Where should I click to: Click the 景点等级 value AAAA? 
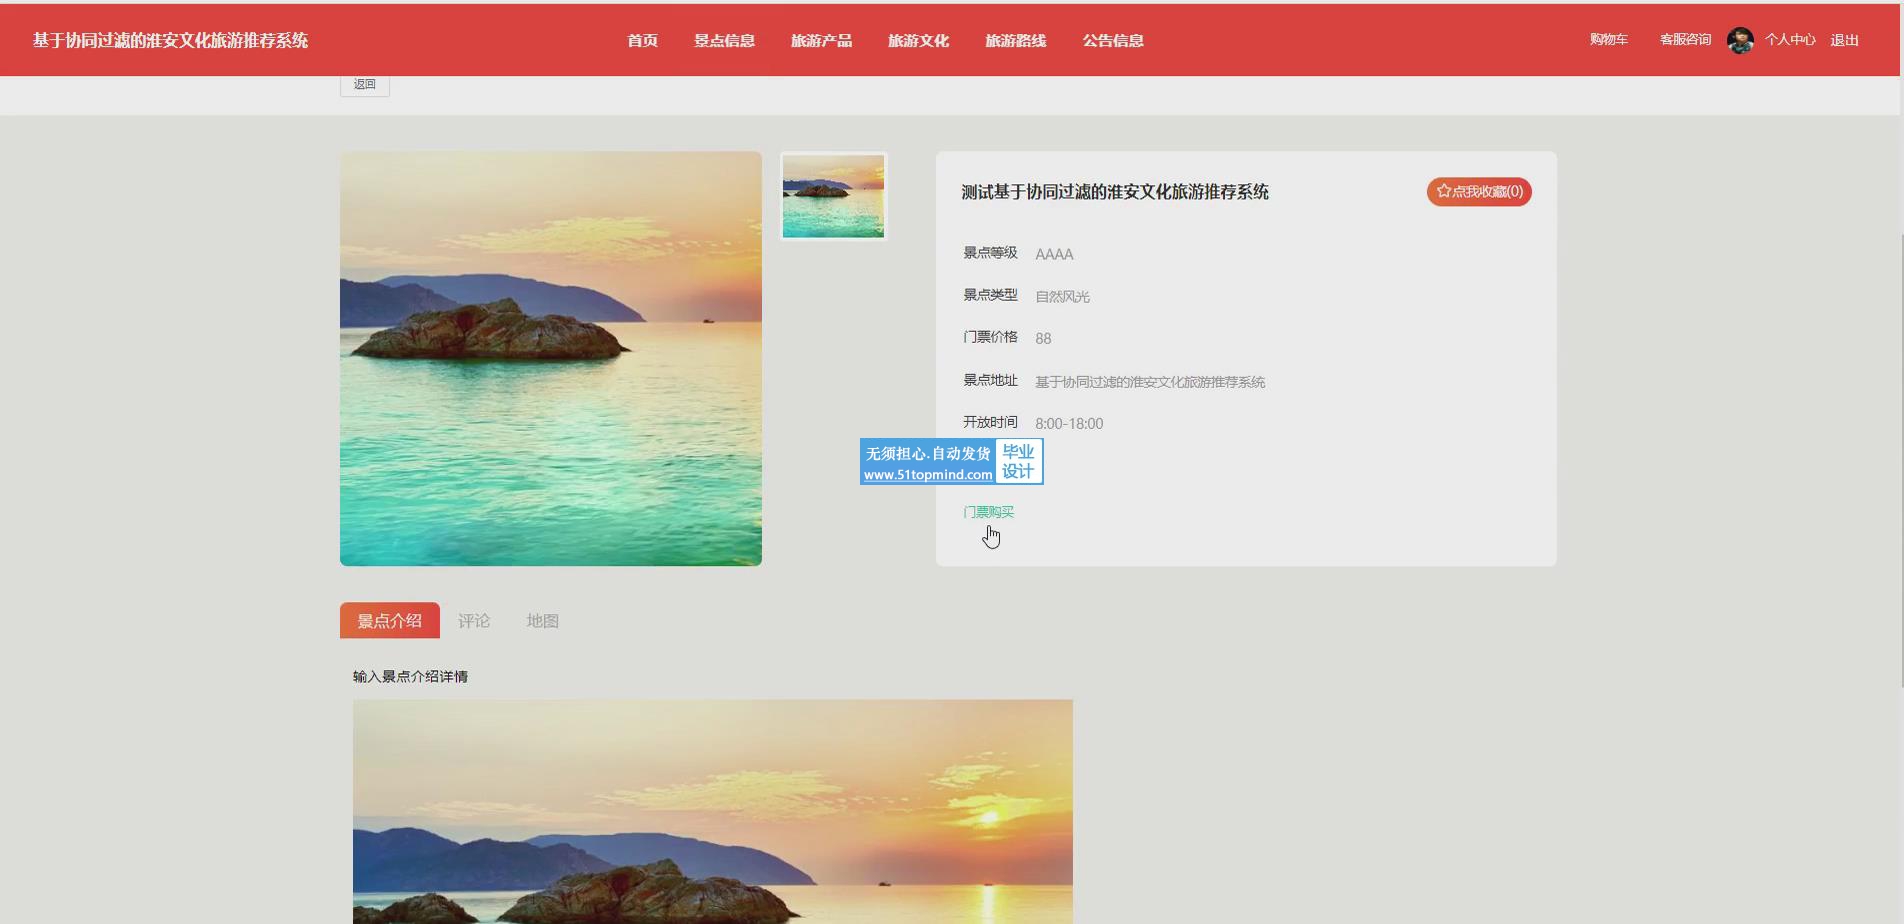[x=1054, y=254]
